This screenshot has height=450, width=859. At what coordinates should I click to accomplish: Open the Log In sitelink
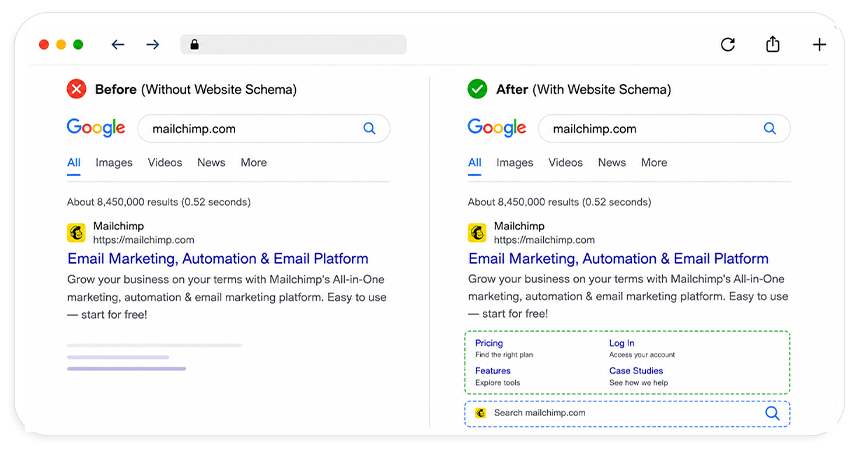622,343
